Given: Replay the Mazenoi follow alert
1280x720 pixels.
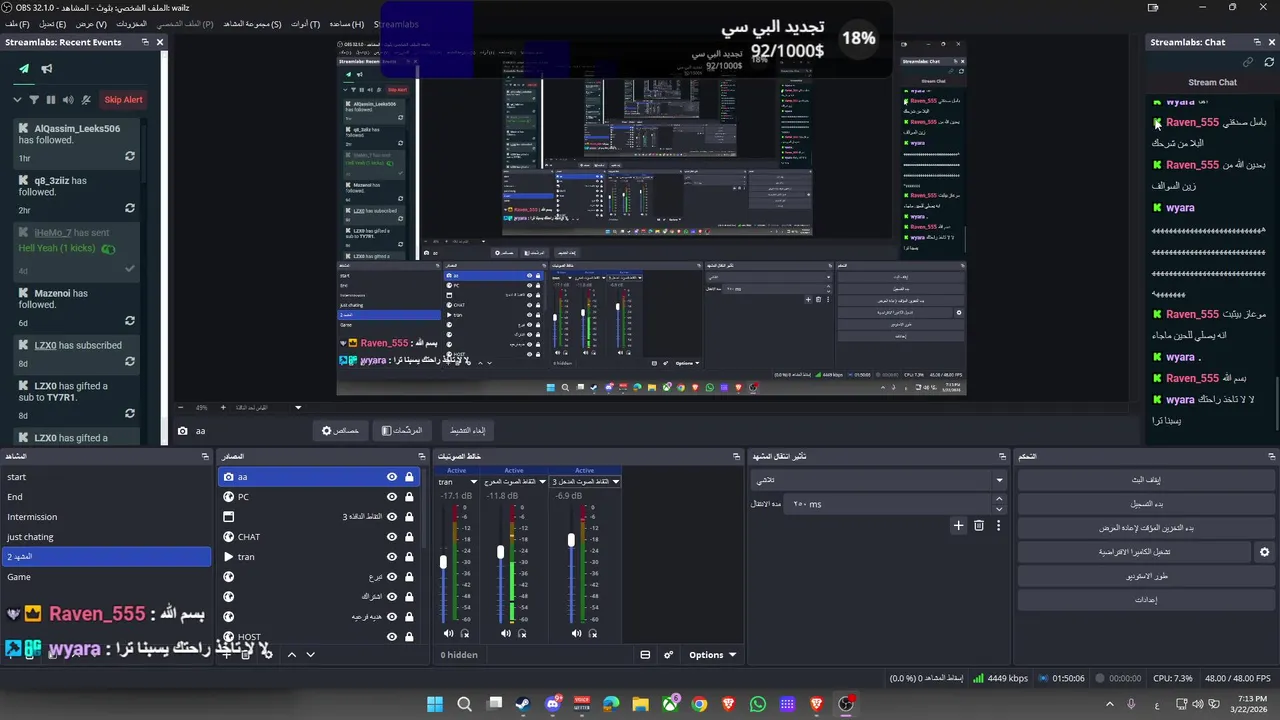Looking at the screenshot, I should point(130,321).
